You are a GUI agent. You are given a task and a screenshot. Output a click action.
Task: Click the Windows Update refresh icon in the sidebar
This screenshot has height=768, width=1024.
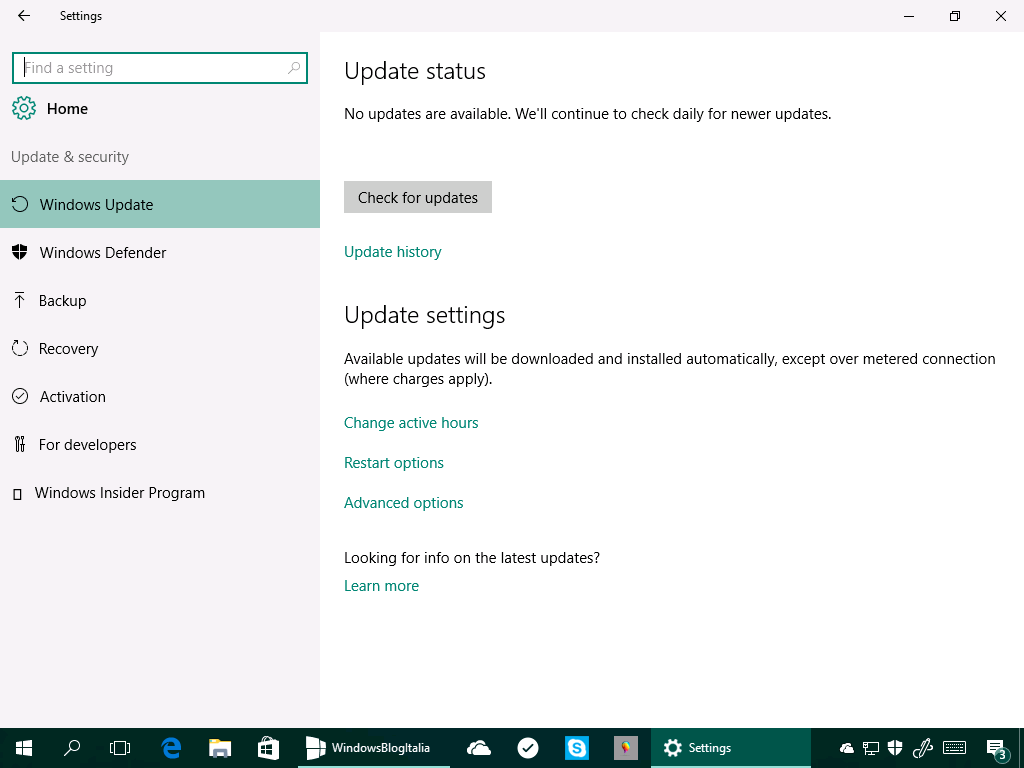click(20, 204)
